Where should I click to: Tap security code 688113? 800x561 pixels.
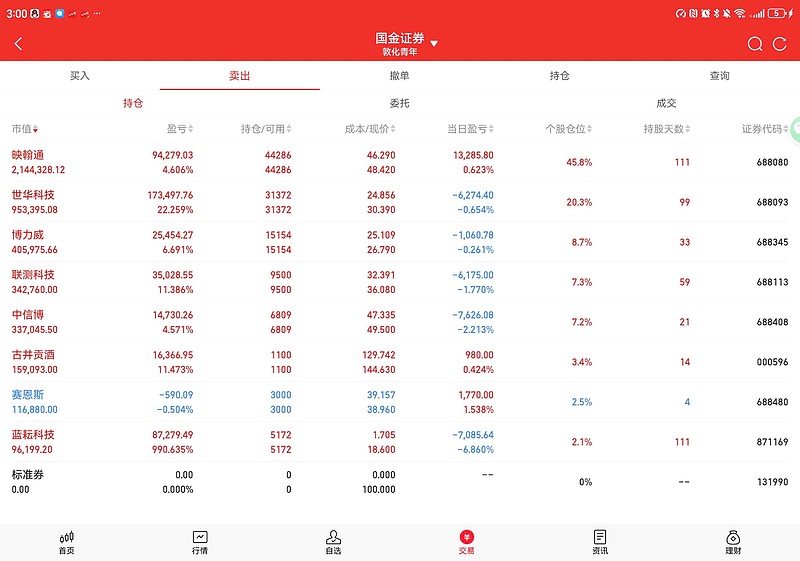(772, 282)
